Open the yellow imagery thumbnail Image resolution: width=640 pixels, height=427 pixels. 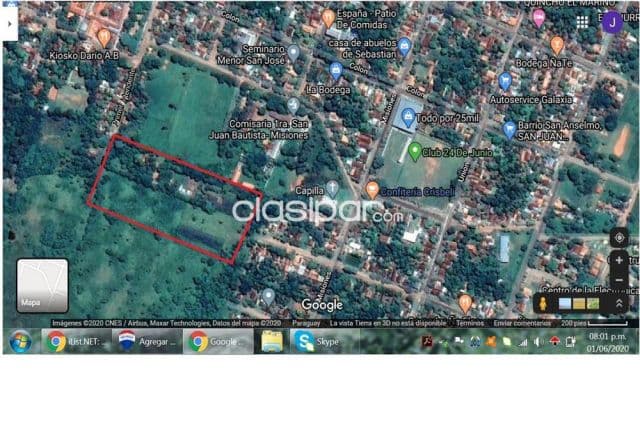[x=579, y=304]
